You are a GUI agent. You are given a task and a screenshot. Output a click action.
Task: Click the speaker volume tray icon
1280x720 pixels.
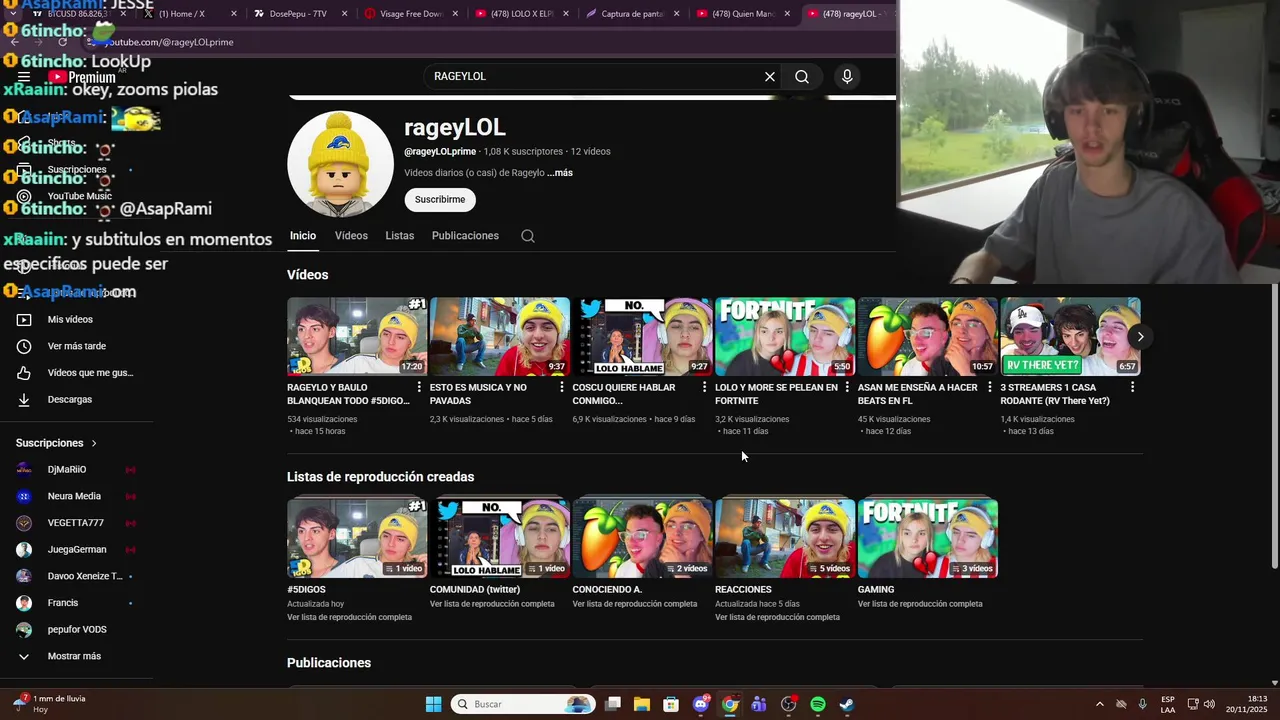coord(1209,704)
